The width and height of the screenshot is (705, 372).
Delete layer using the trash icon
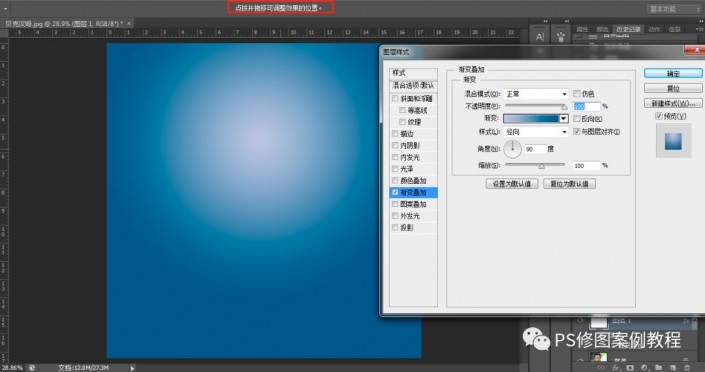(x=687, y=368)
